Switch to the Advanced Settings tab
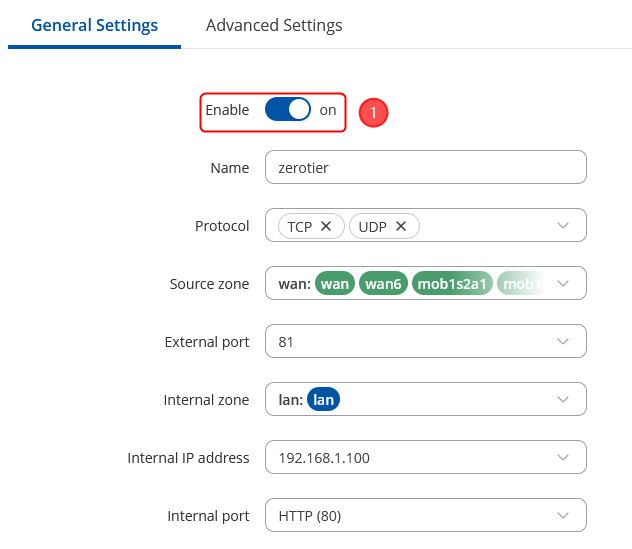 [274, 25]
